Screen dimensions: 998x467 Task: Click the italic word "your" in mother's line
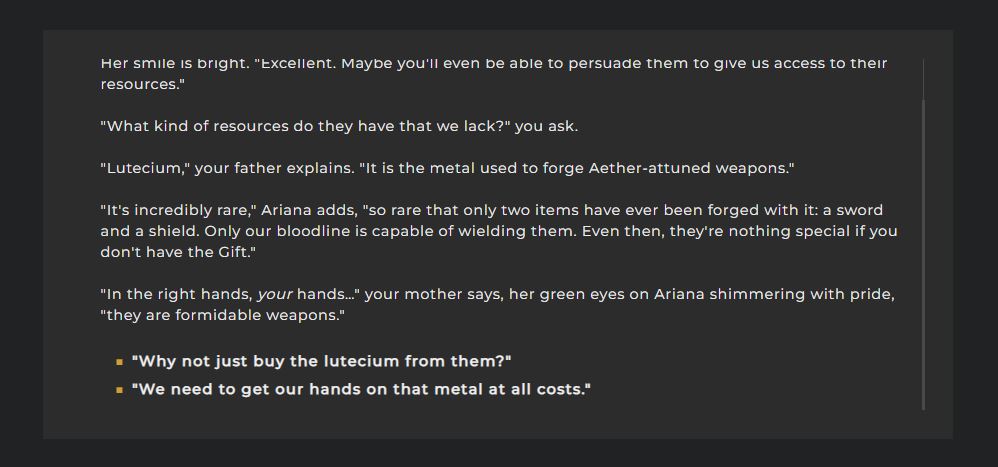pos(274,295)
